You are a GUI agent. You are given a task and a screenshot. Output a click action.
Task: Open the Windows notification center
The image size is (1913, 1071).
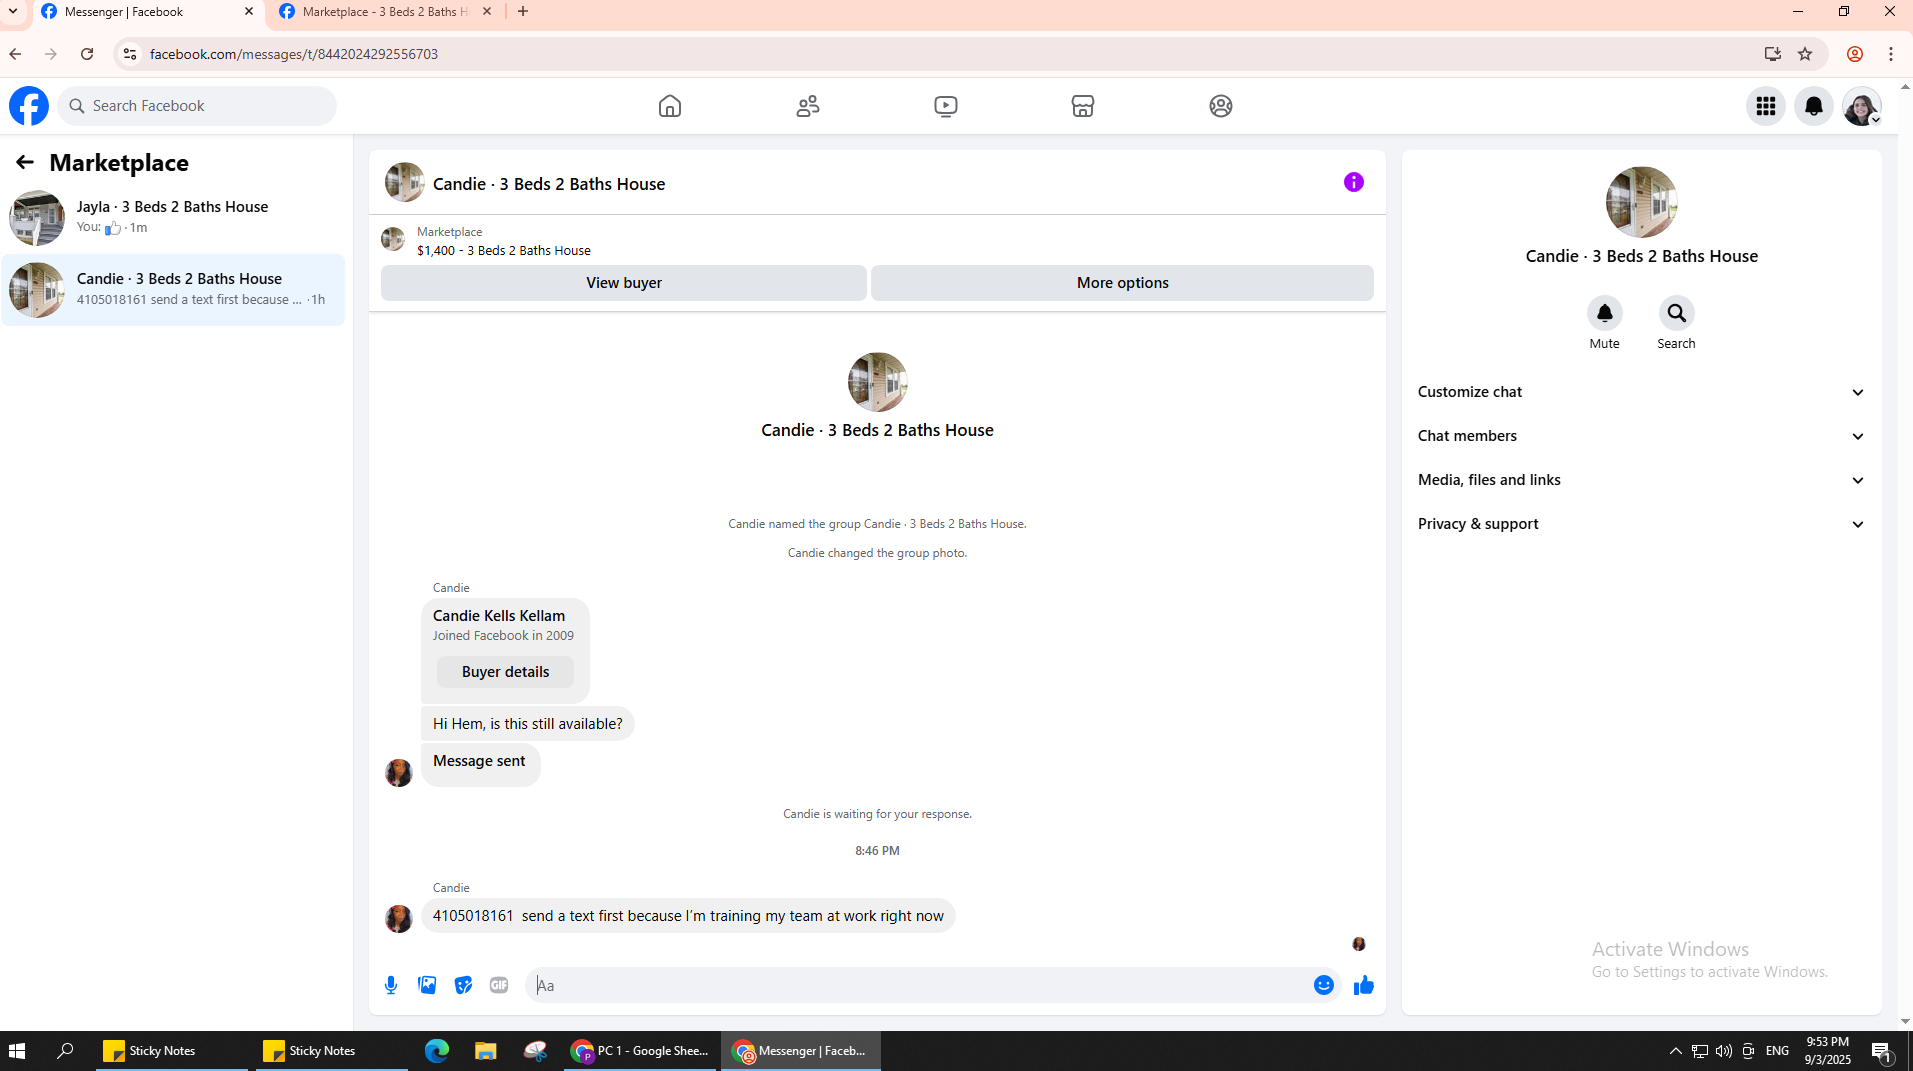click(x=1881, y=1051)
